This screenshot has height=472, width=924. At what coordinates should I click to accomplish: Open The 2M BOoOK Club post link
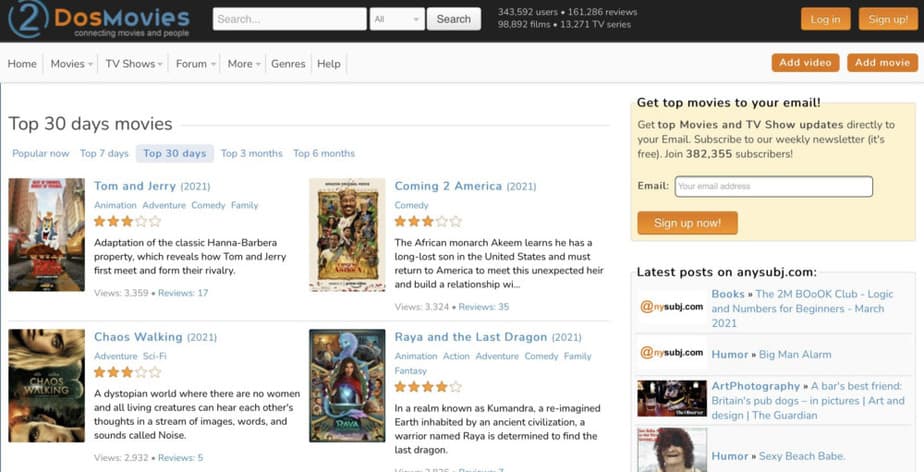click(802, 308)
